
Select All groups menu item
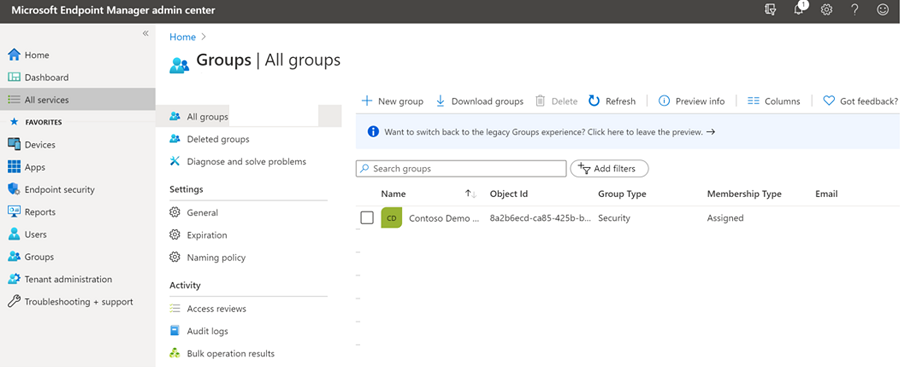coord(248,117)
